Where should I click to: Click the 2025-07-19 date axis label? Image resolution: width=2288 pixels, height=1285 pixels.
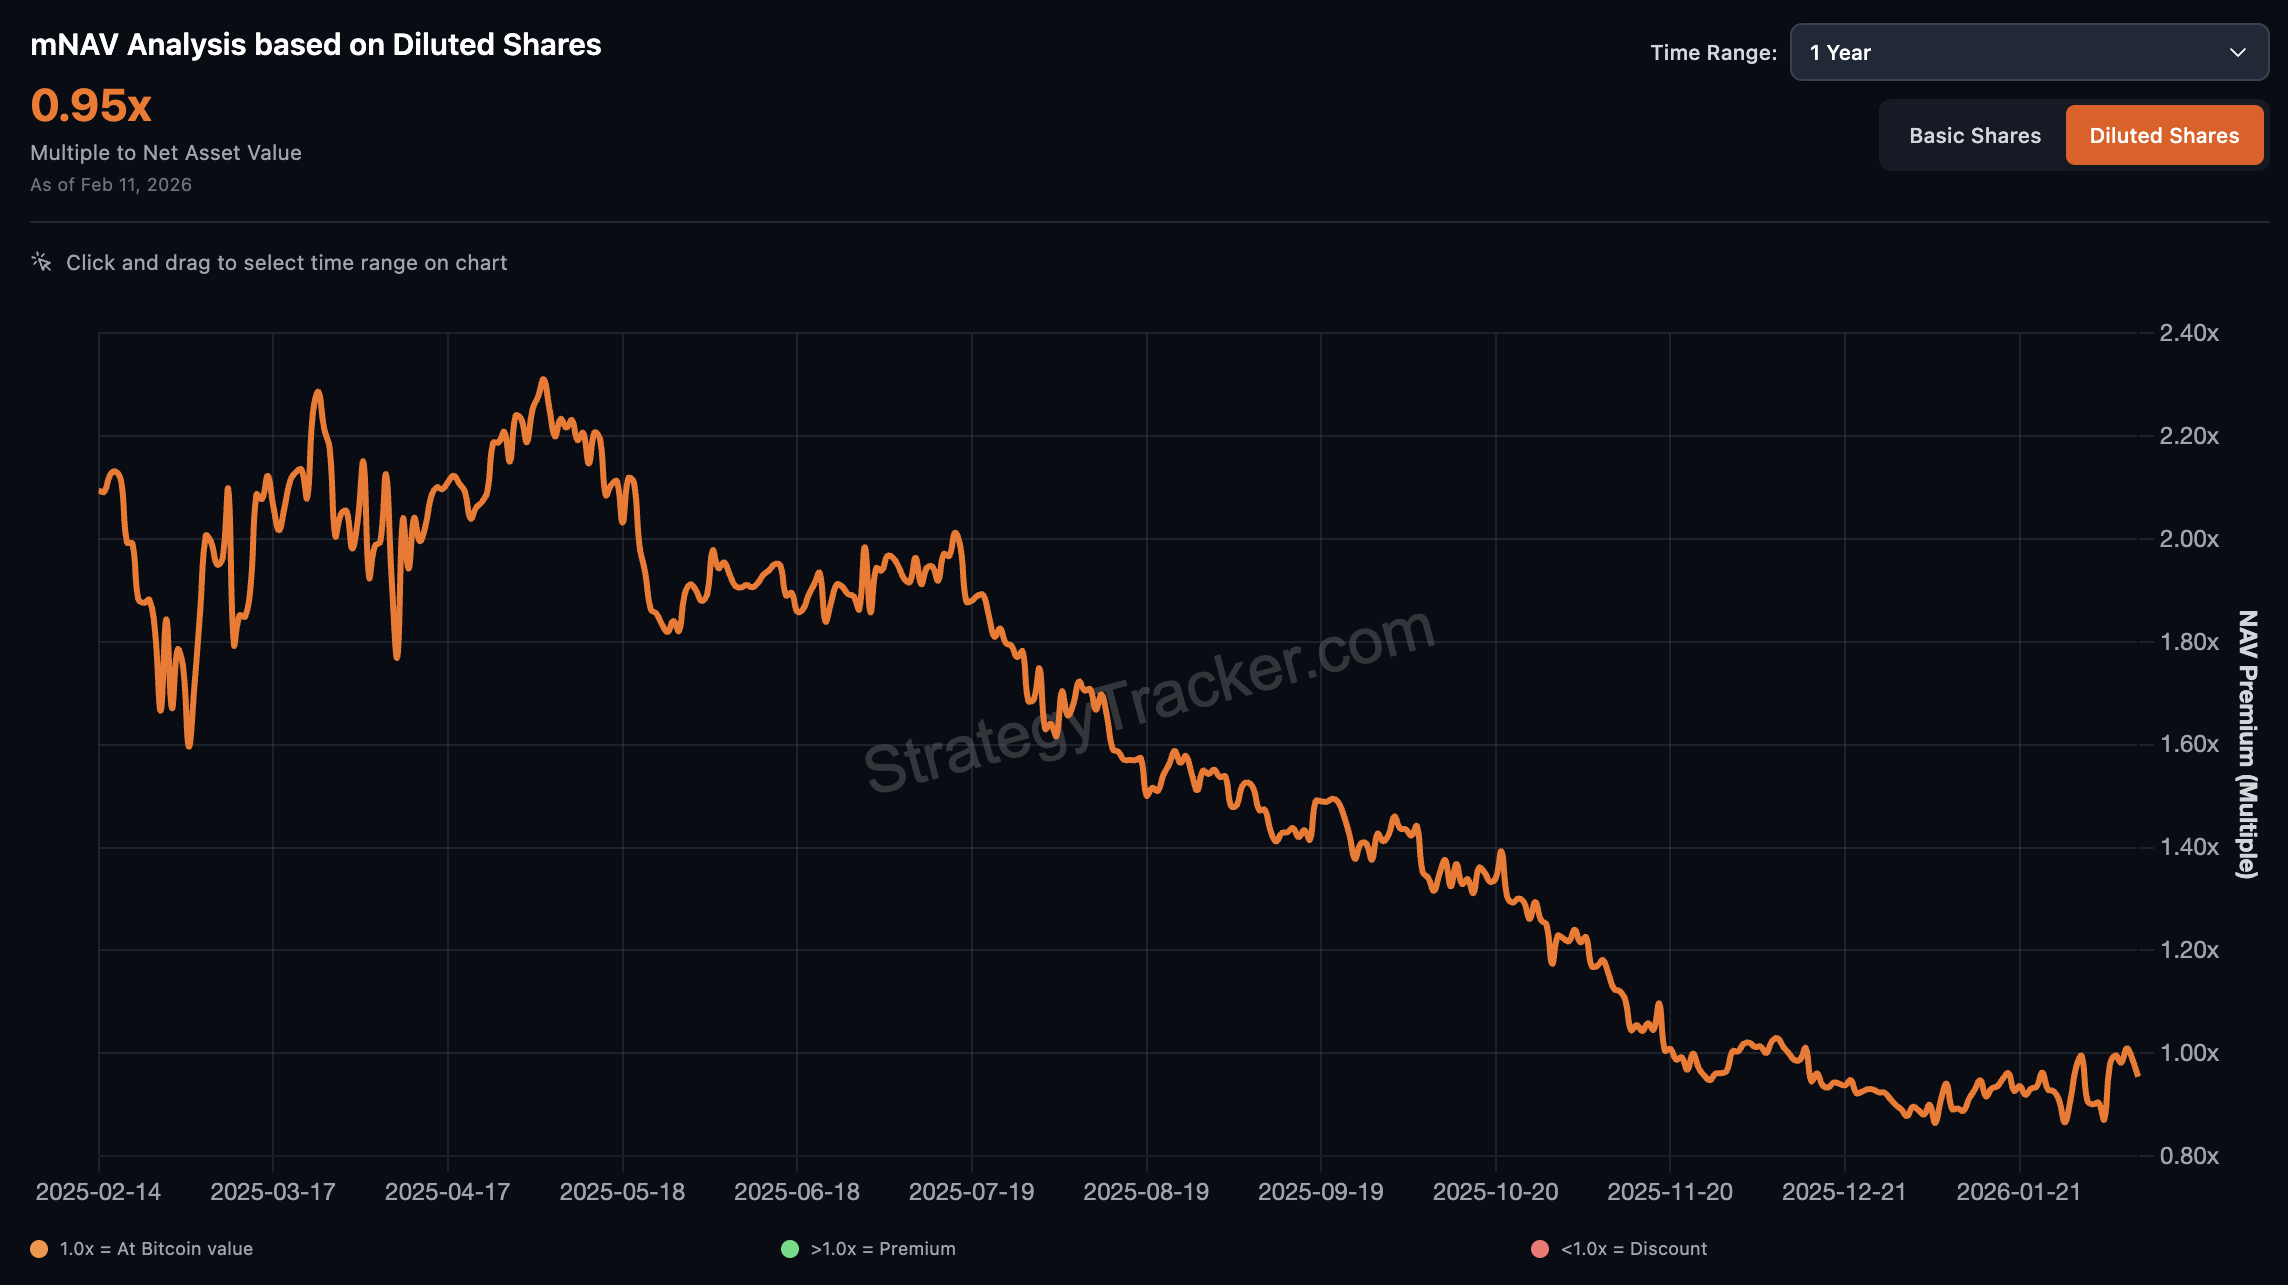pos(971,1192)
